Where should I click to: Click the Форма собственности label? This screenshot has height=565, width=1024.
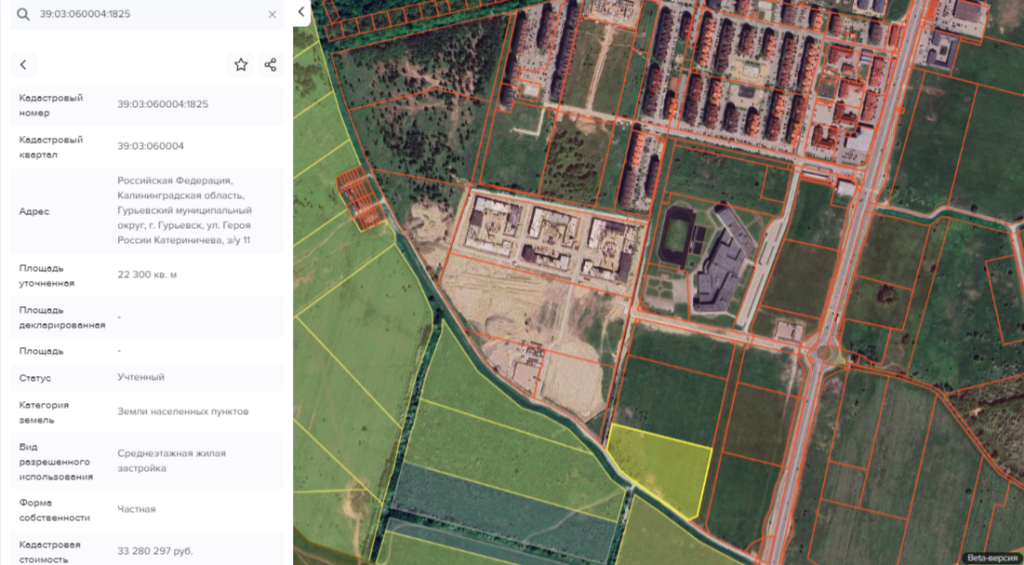coord(54,510)
